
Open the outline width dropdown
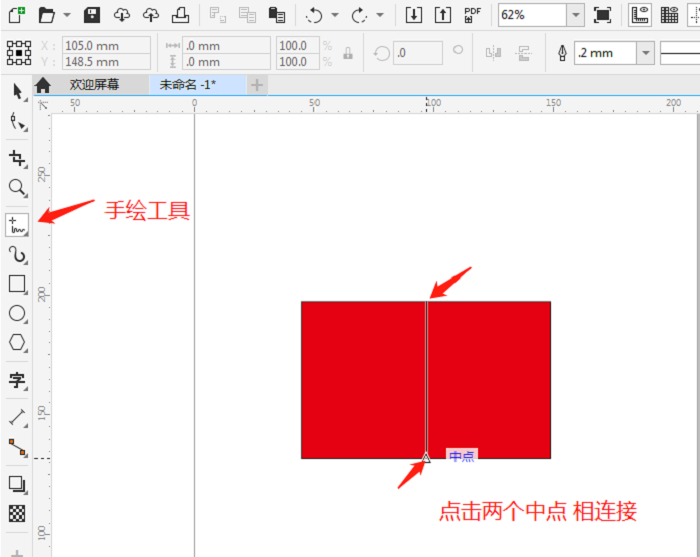coord(646,53)
